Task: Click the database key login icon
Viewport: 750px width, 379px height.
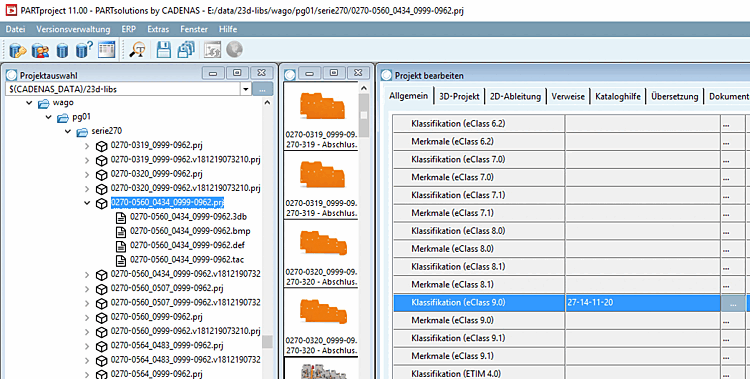Action: coord(18,50)
